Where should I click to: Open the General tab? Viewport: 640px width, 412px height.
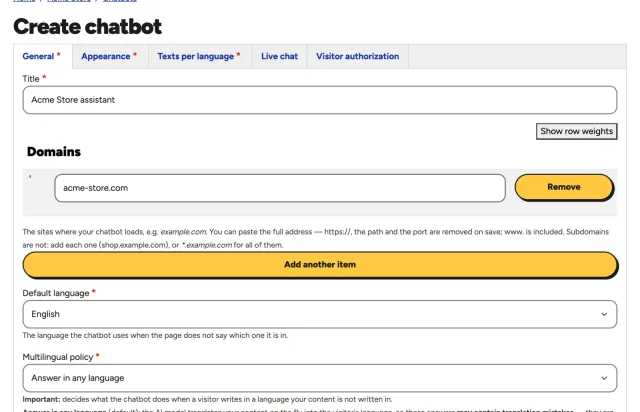pos(42,56)
